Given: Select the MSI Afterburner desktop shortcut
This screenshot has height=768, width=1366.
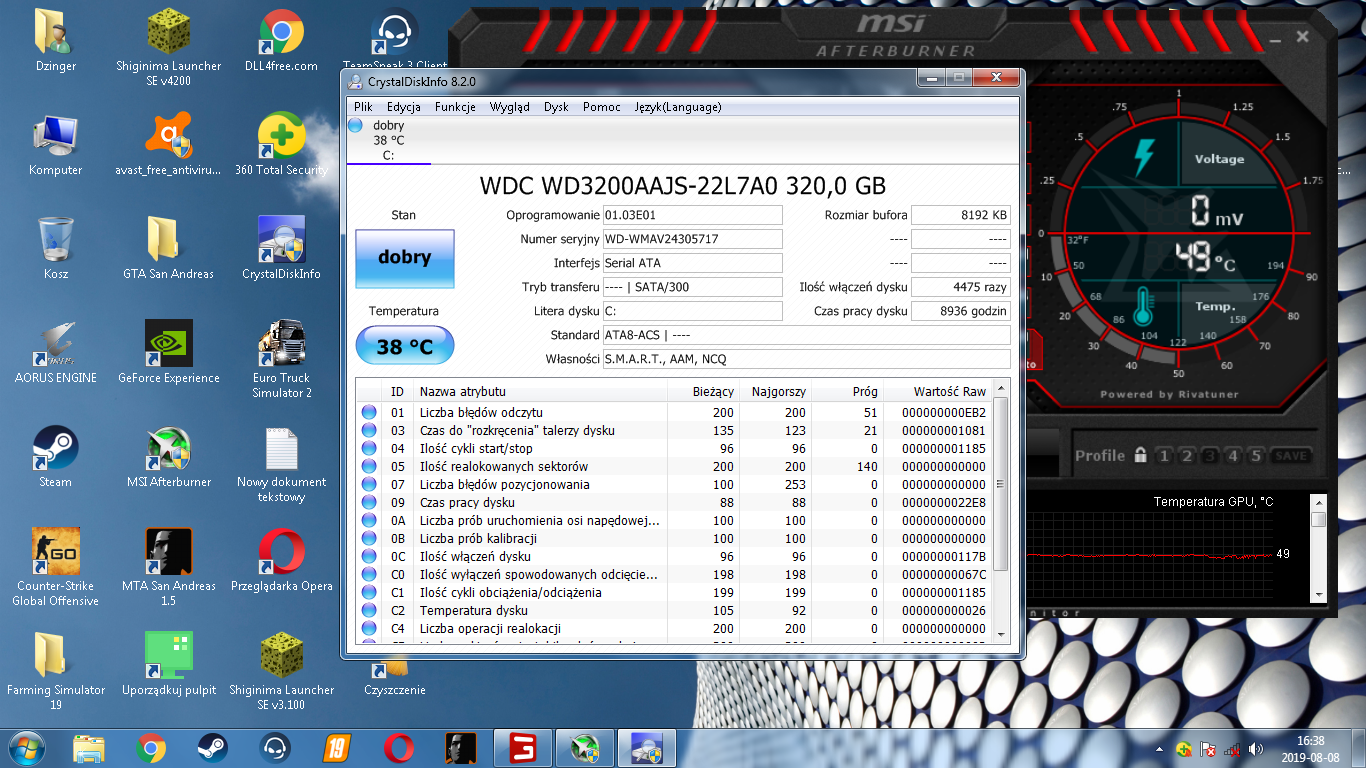Looking at the screenshot, I should (169, 456).
